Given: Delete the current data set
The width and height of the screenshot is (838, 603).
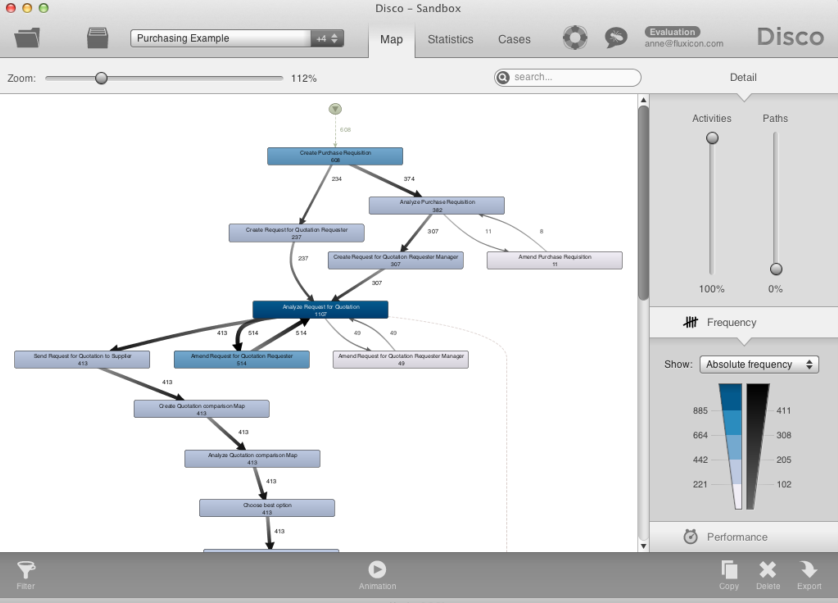Looking at the screenshot, I should (768, 574).
